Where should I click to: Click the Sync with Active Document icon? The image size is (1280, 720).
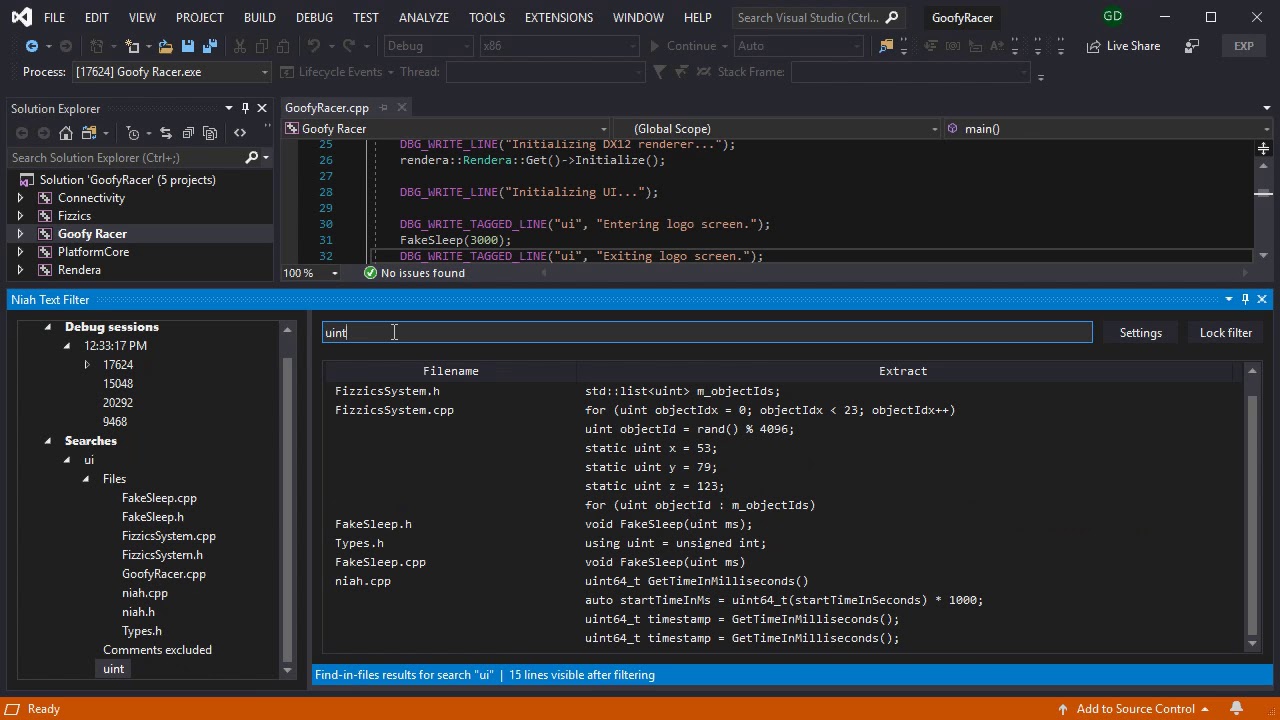coord(165,133)
